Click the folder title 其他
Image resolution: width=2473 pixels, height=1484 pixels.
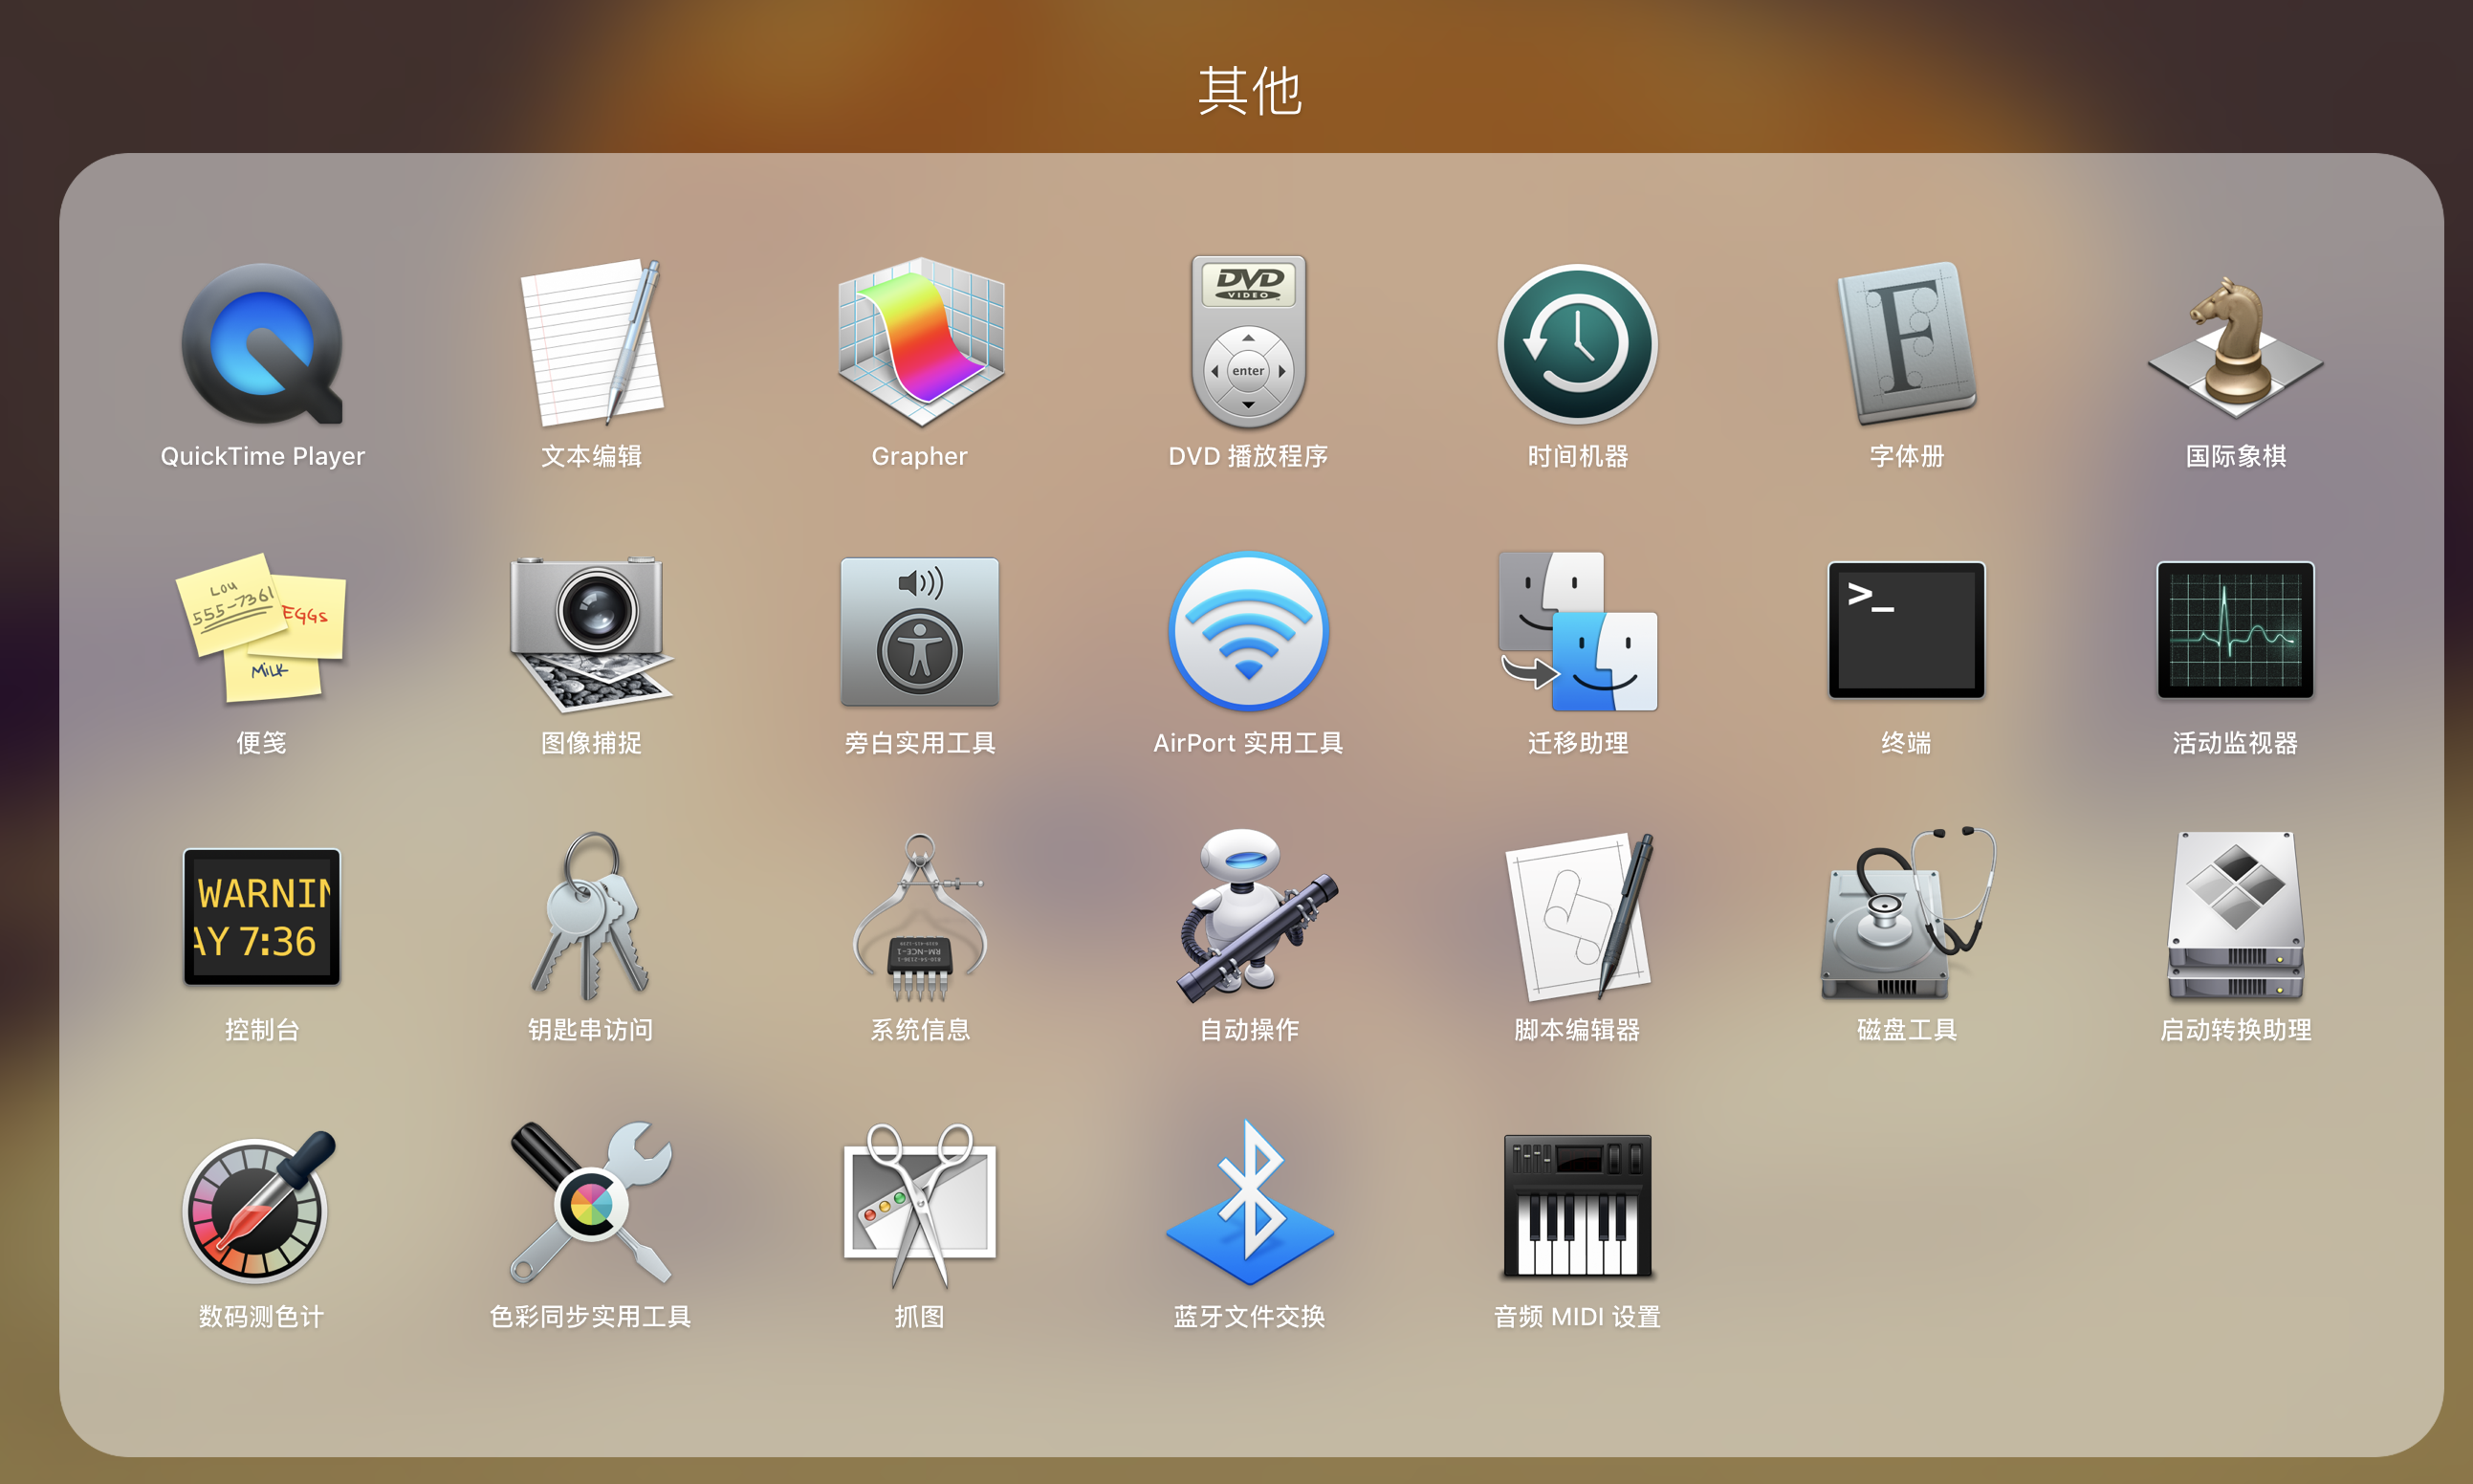pyautogui.click(x=1249, y=90)
